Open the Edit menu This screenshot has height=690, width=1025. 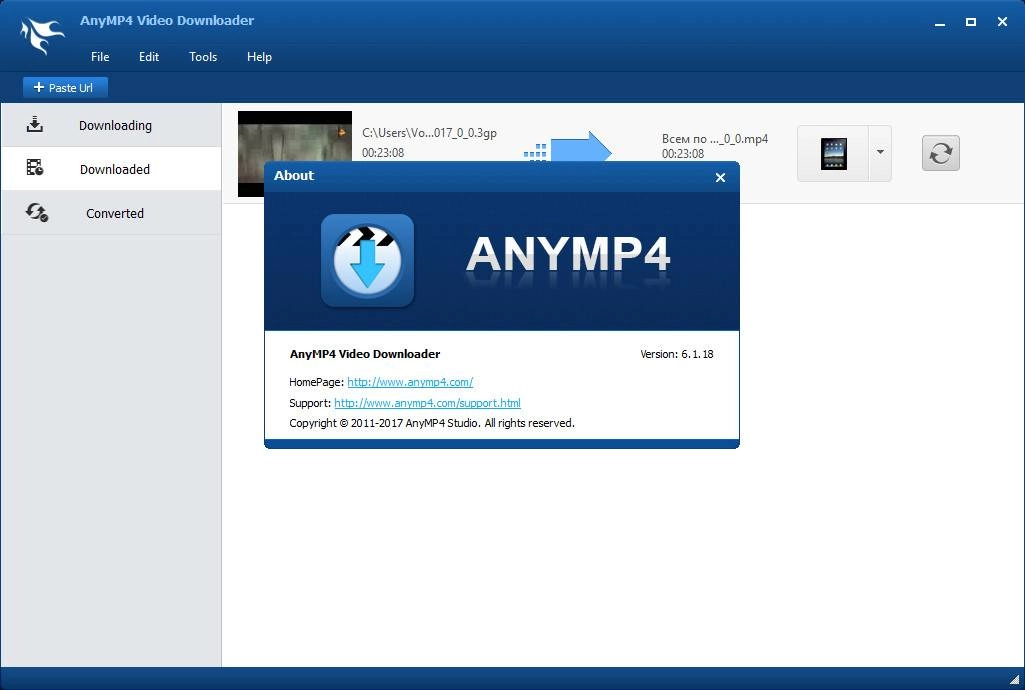pos(148,57)
